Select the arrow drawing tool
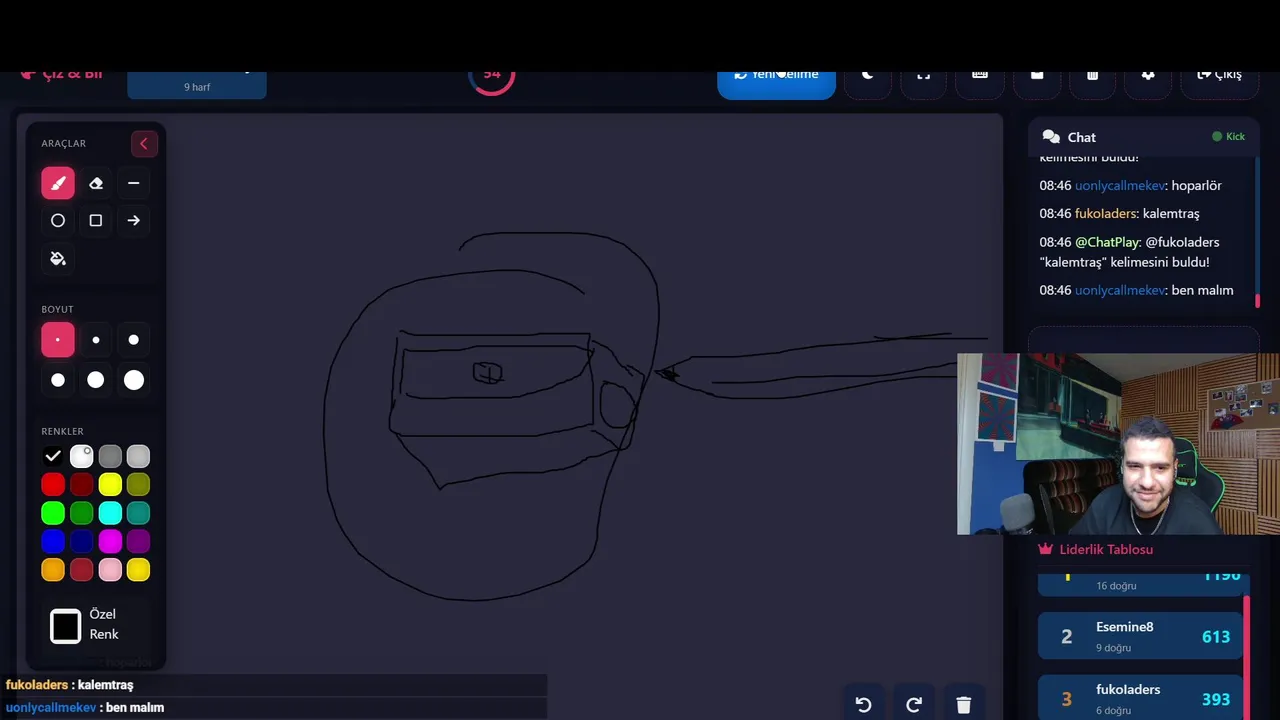Screen dimensions: 1280x720 pyautogui.click(x=134, y=221)
